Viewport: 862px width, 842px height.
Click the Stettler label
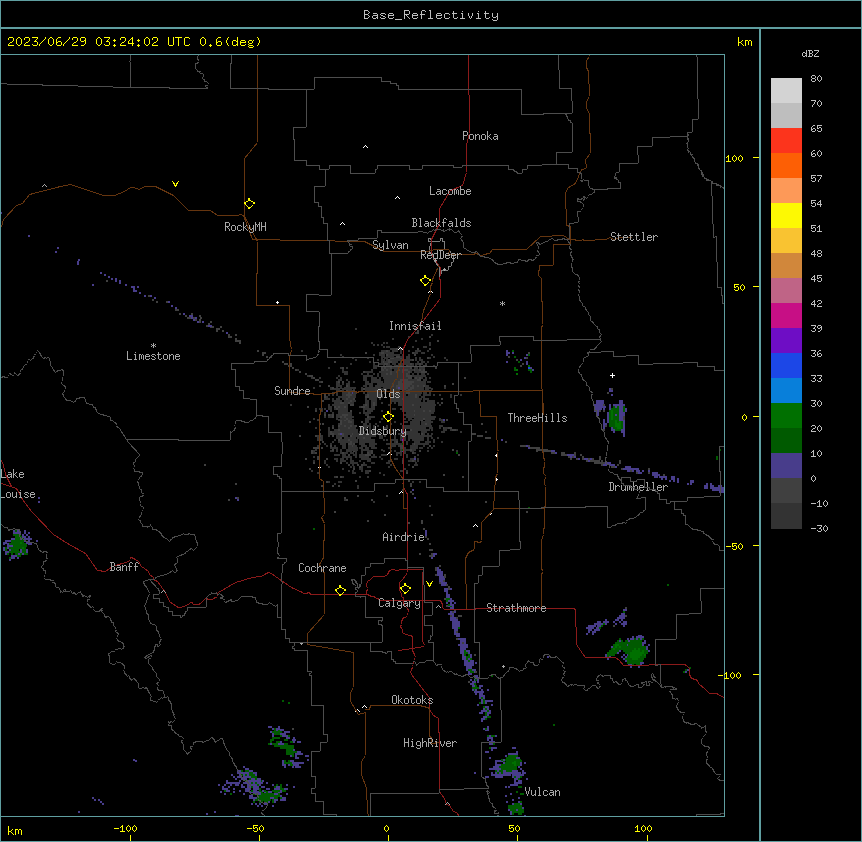pyautogui.click(x=634, y=237)
